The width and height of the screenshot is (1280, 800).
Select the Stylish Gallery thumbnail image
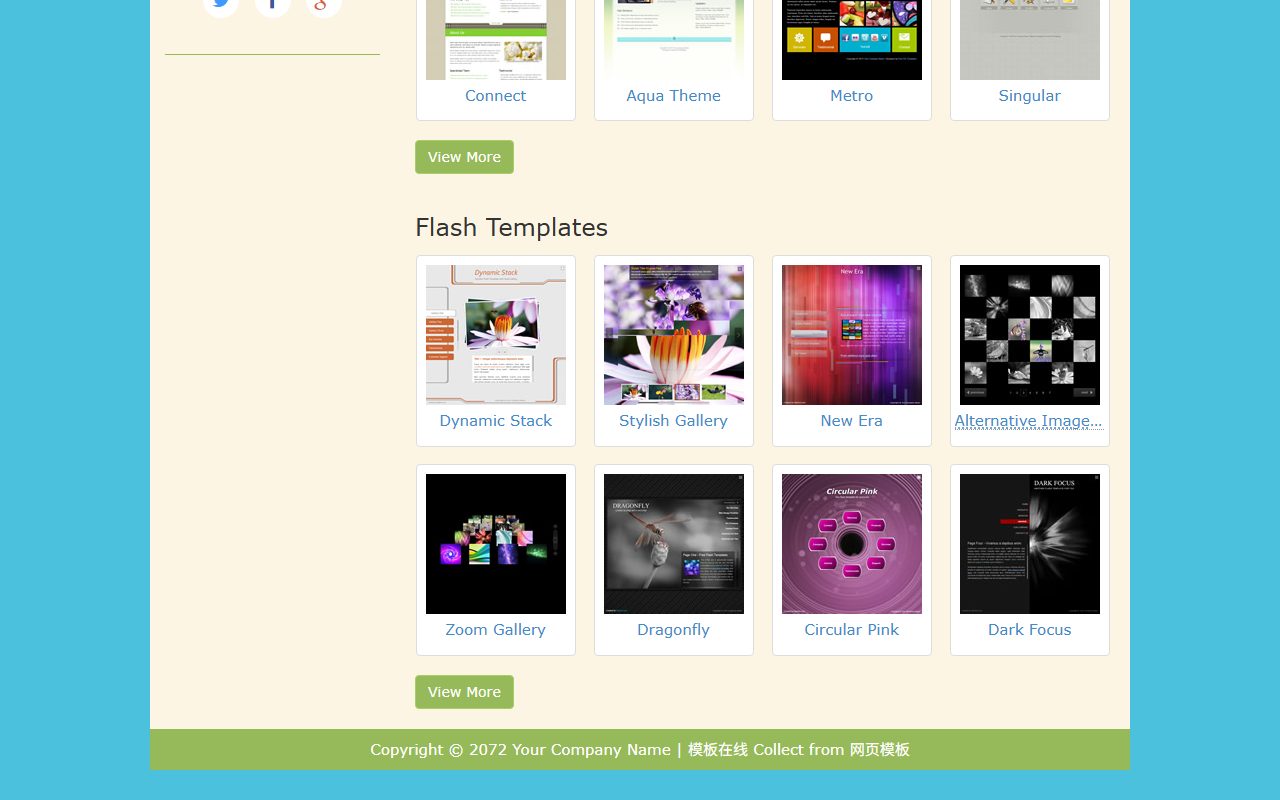coord(674,335)
